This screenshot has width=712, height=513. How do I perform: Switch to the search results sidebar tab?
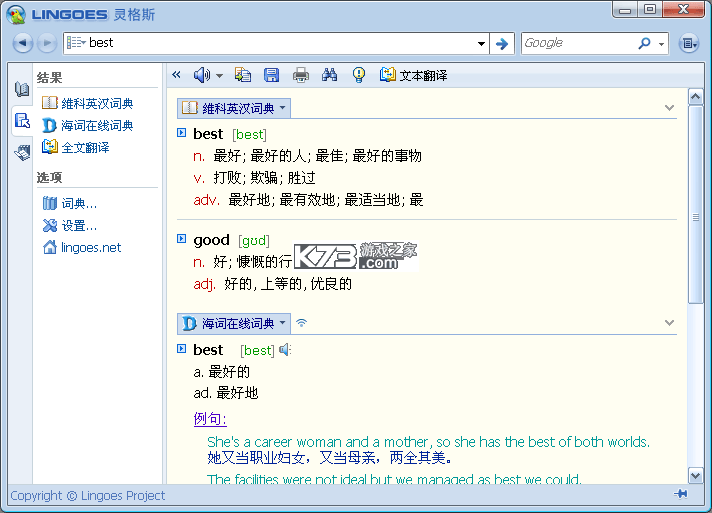click(22, 121)
